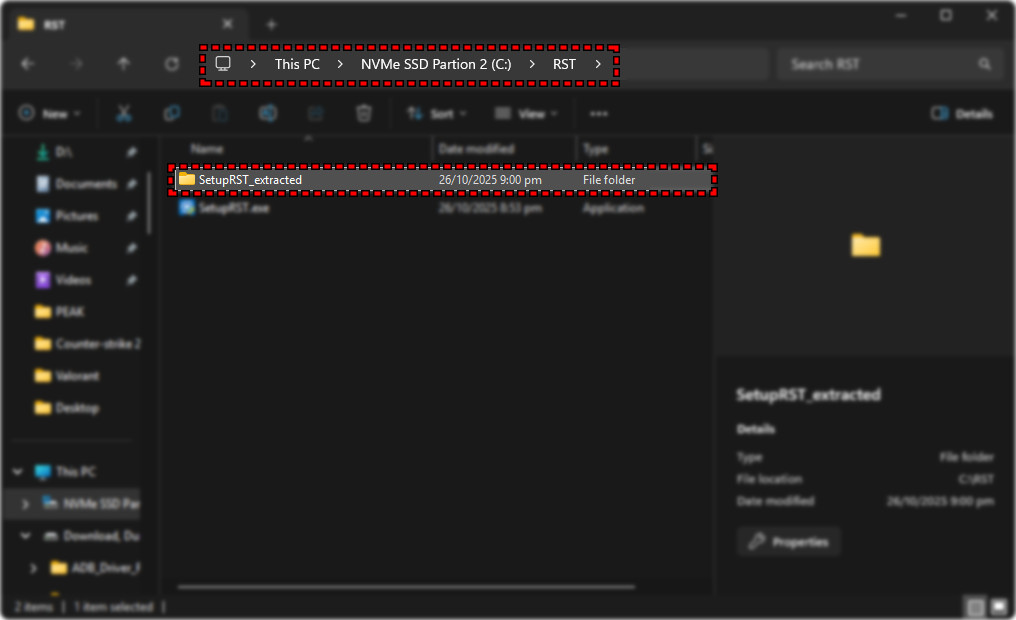Open the New item dropdown
Viewport: 1016px width, 620px height.
(50, 113)
